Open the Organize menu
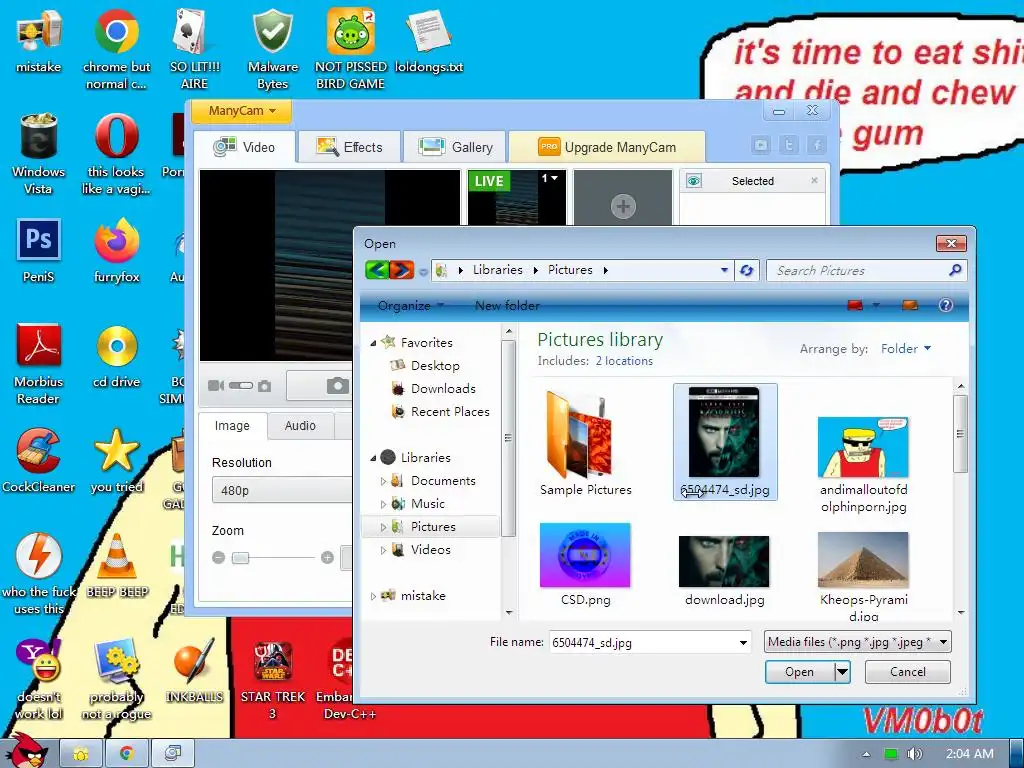Viewport: 1024px width, 768px height. pos(410,306)
